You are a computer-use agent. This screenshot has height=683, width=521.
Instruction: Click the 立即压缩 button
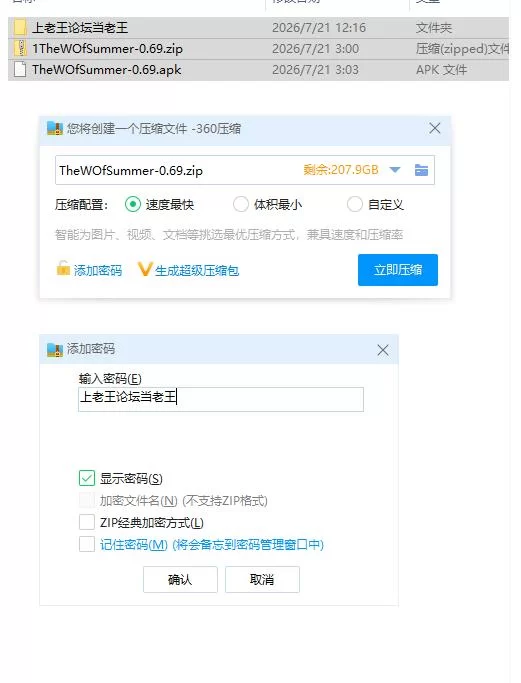click(x=398, y=270)
